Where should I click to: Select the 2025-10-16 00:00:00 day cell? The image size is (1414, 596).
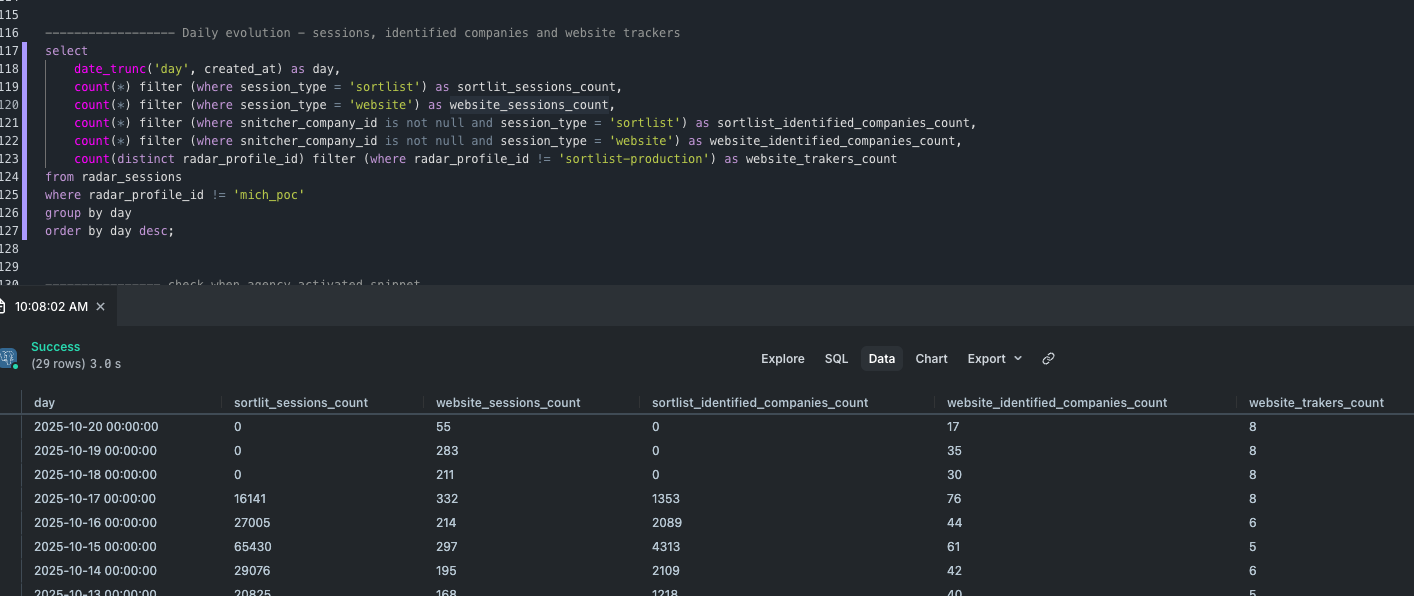96,523
